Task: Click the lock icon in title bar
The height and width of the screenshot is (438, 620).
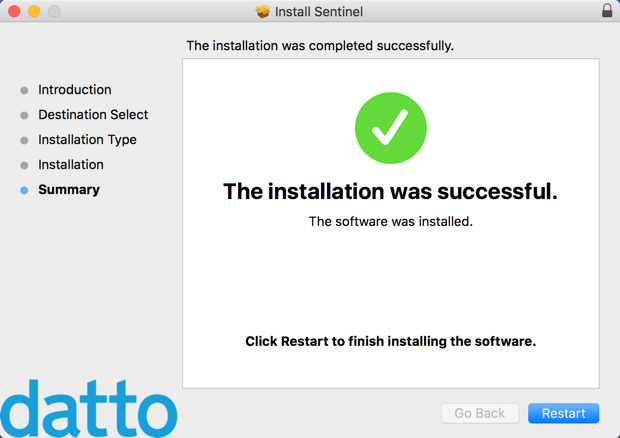Action: [x=607, y=11]
